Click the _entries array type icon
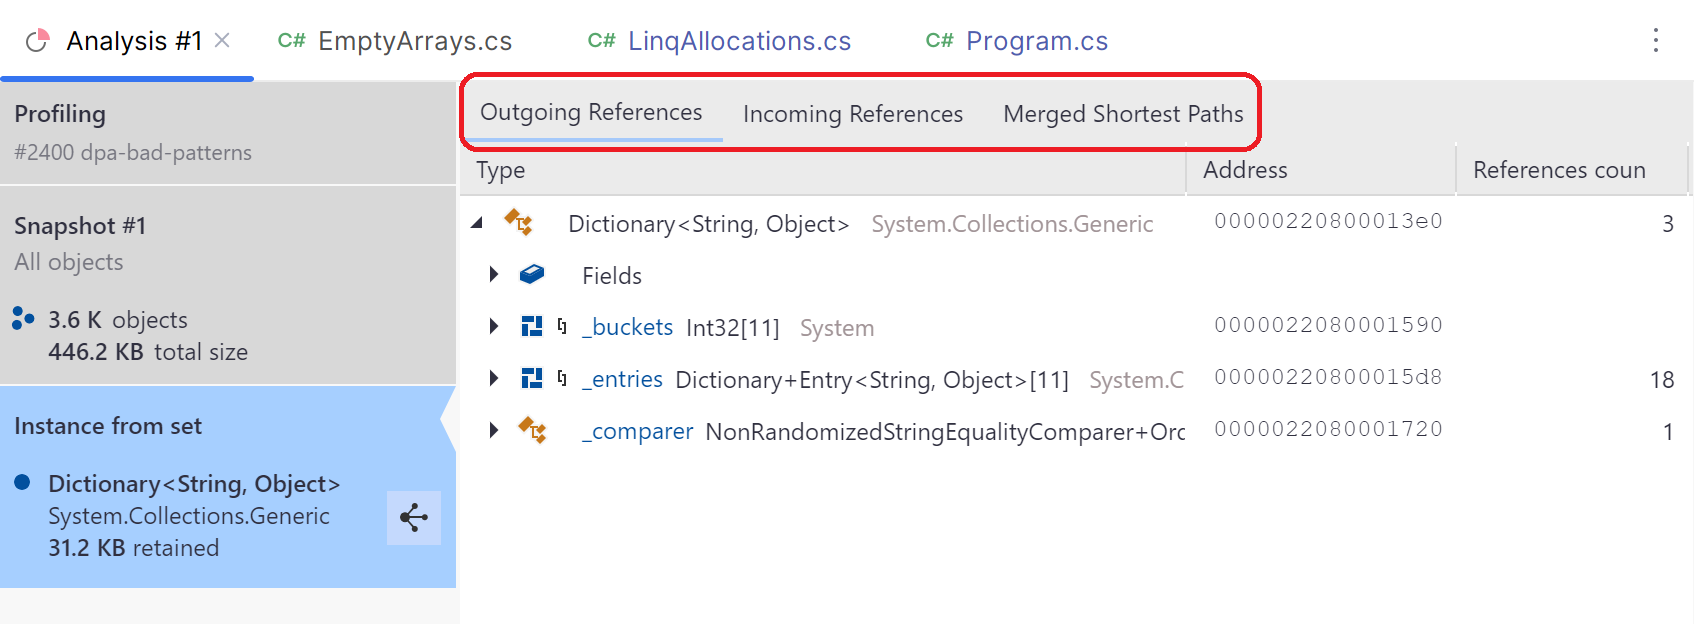 click(532, 378)
